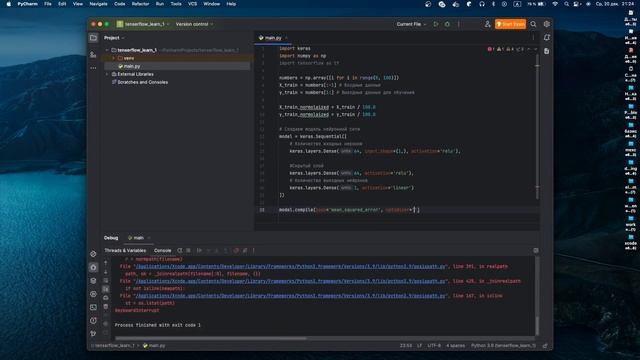Switch to Threads & Variables tab
The width and height of the screenshot is (640, 360).
point(125,251)
